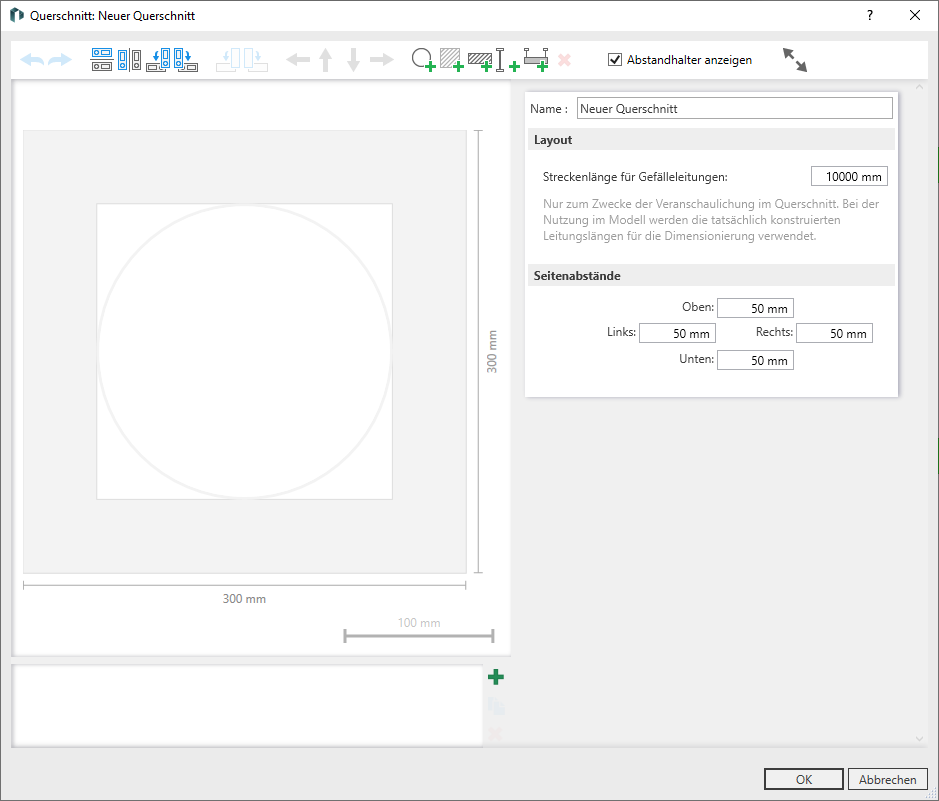Move element left arrow
Image resolution: width=939 pixels, height=801 pixels.
pos(298,60)
